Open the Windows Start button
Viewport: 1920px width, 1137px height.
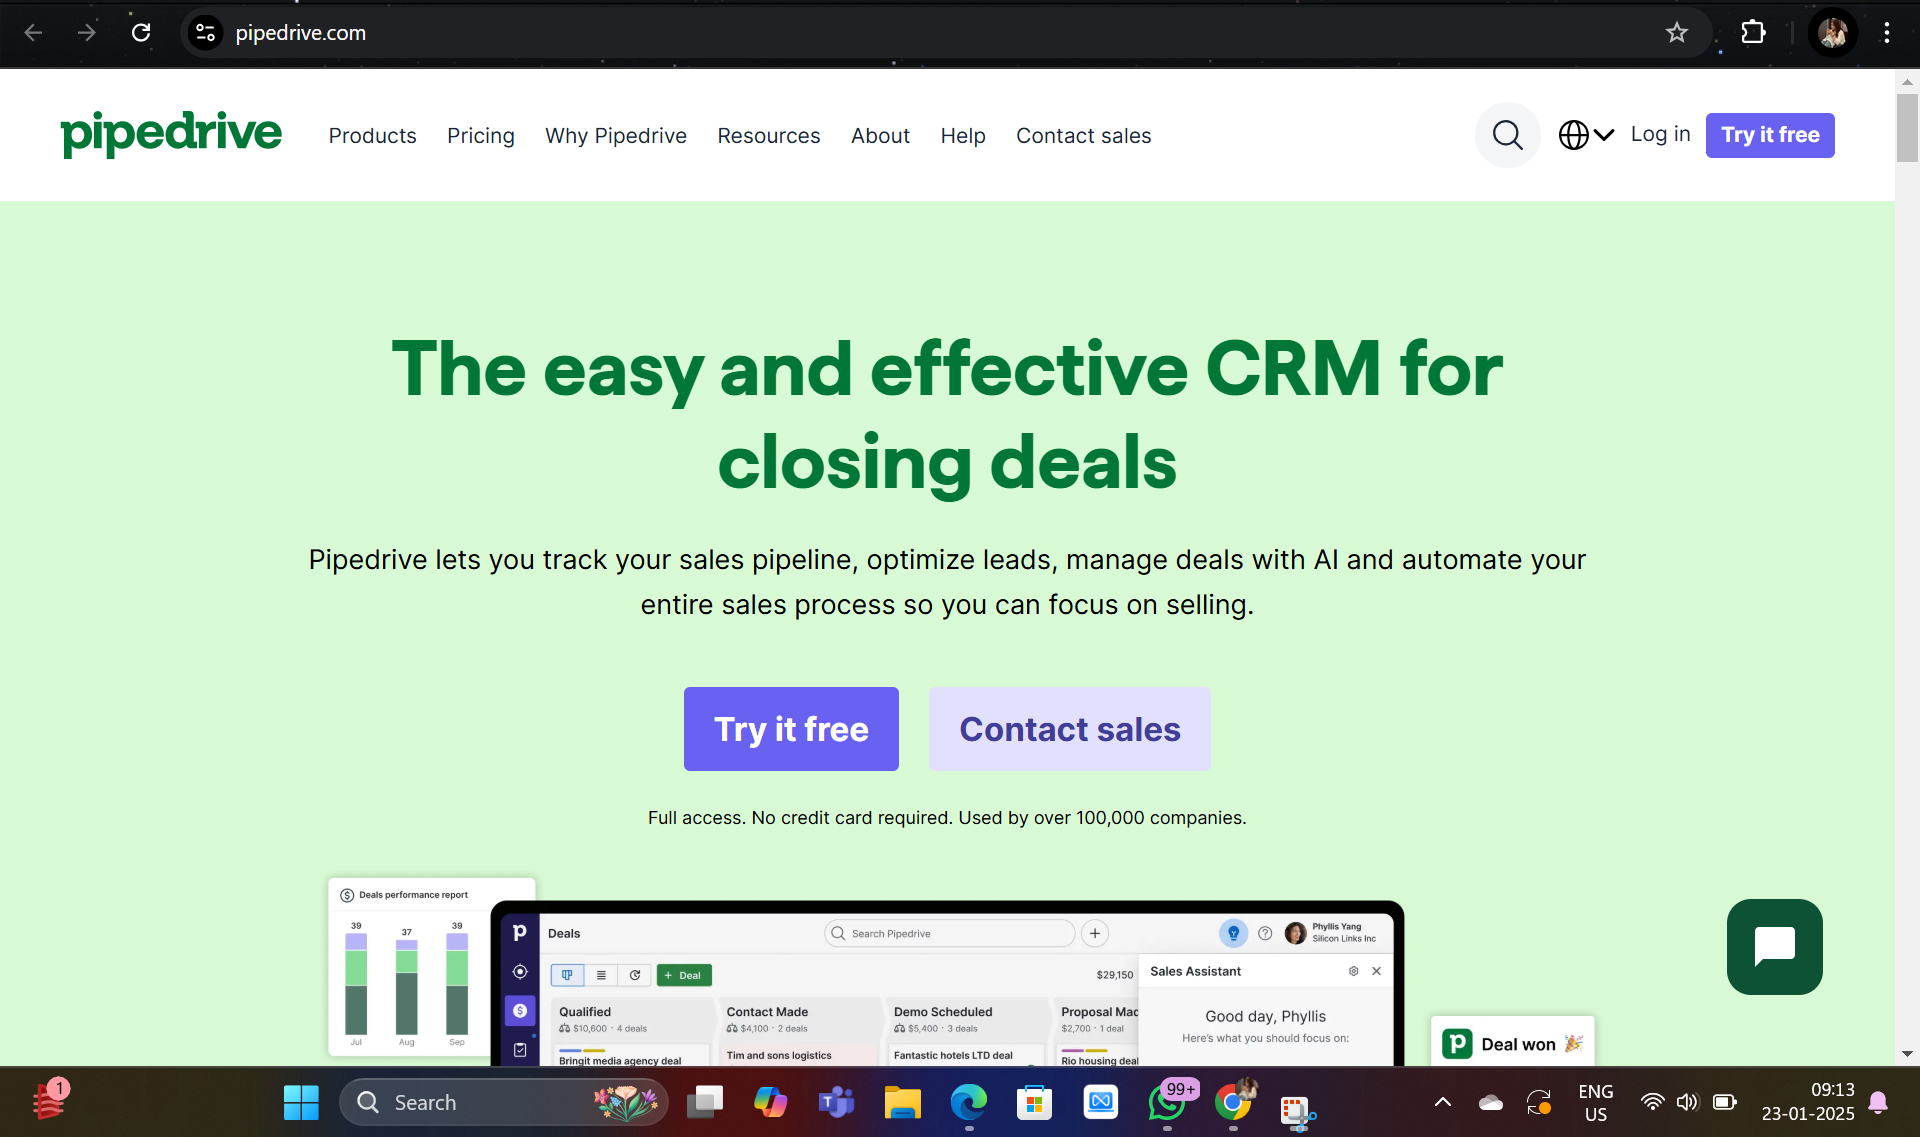tap(301, 1102)
